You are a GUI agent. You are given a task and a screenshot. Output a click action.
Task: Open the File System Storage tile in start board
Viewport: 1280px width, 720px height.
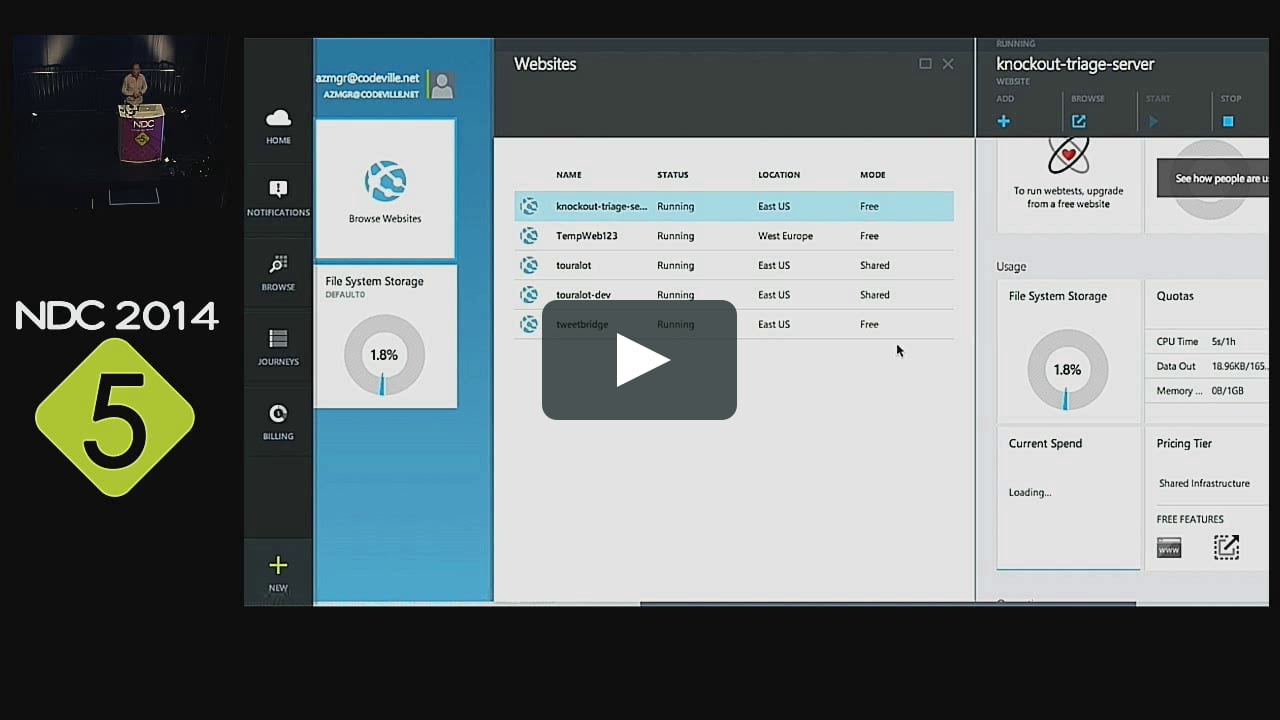coord(385,337)
